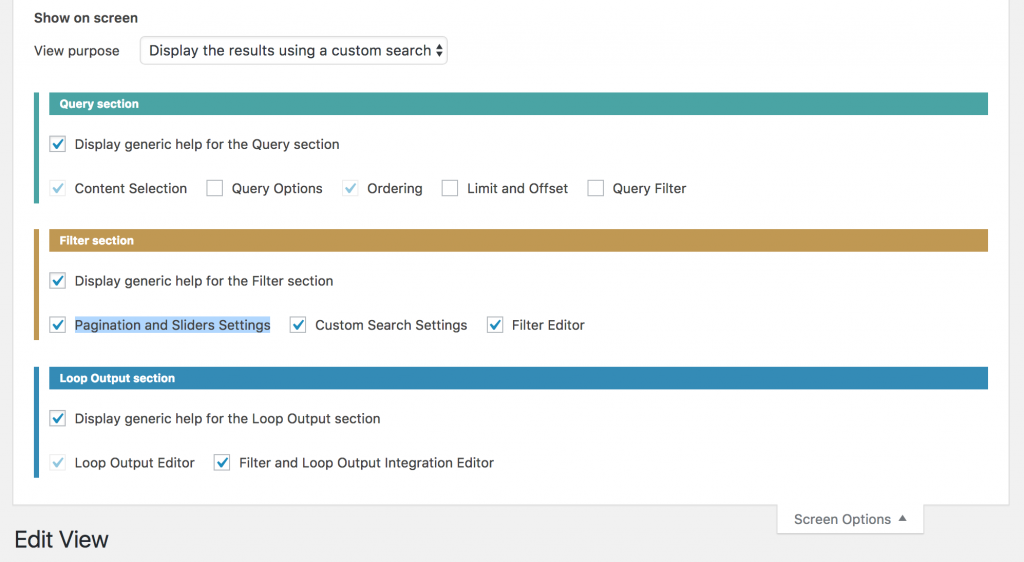Click the Limit and Offset label text
Viewport: 1024px width, 562px height.
click(517, 189)
